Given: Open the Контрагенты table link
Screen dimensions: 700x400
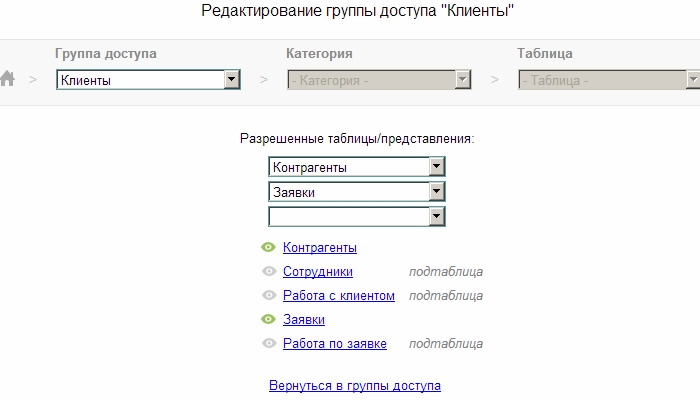Looking at the screenshot, I should click(x=320, y=247).
